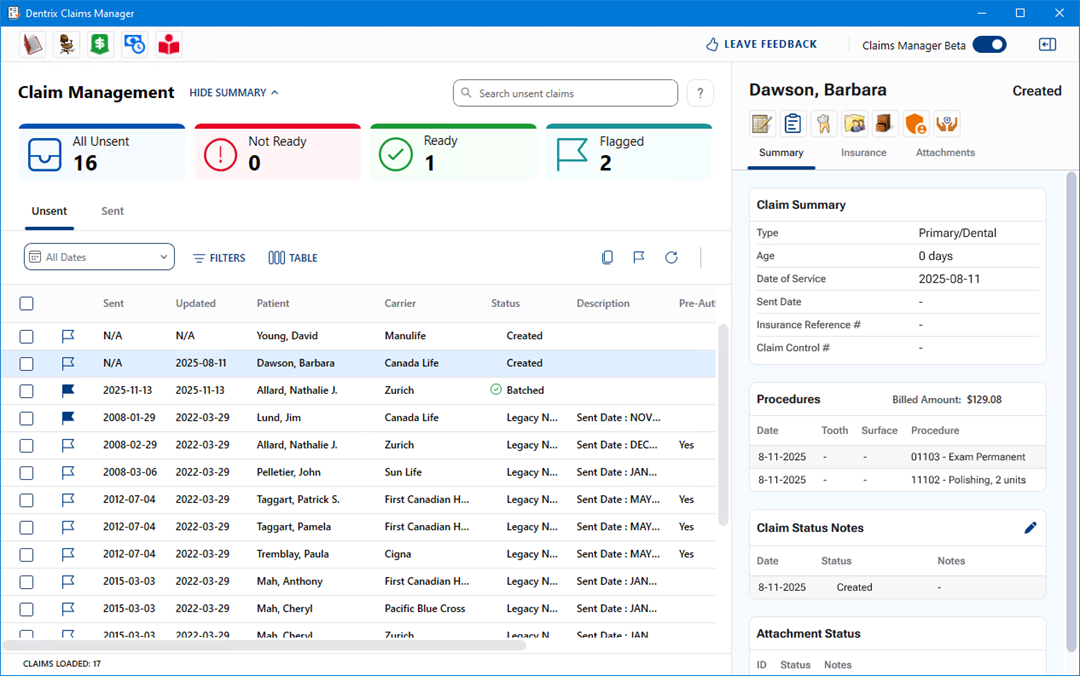The height and width of the screenshot is (676, 1080).
Task: Open the help question mark button
Action: click(x=700, y=93)
